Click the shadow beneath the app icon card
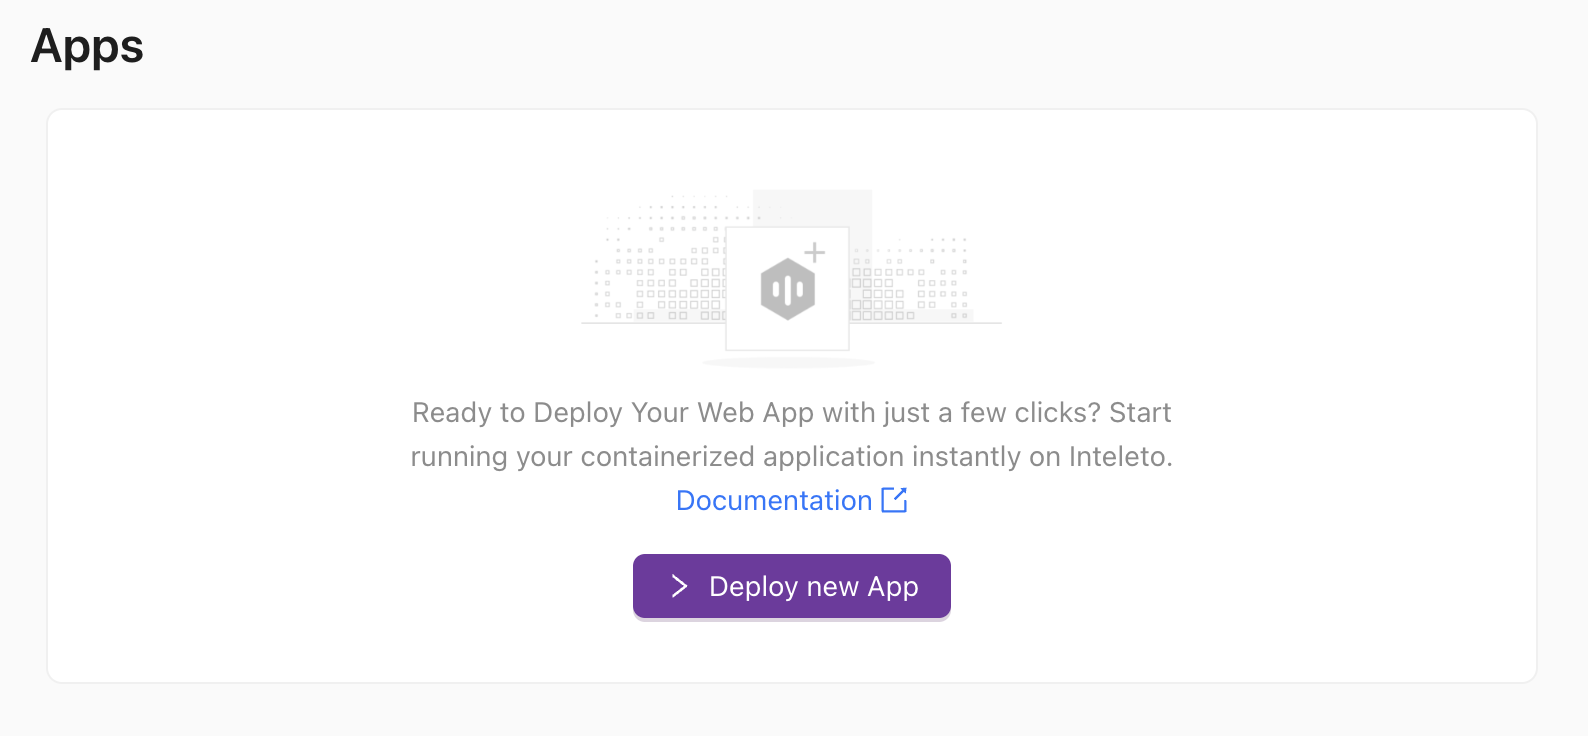Image resolution: width=1588 pixels, height=736 pixels. tap(789, 362)
